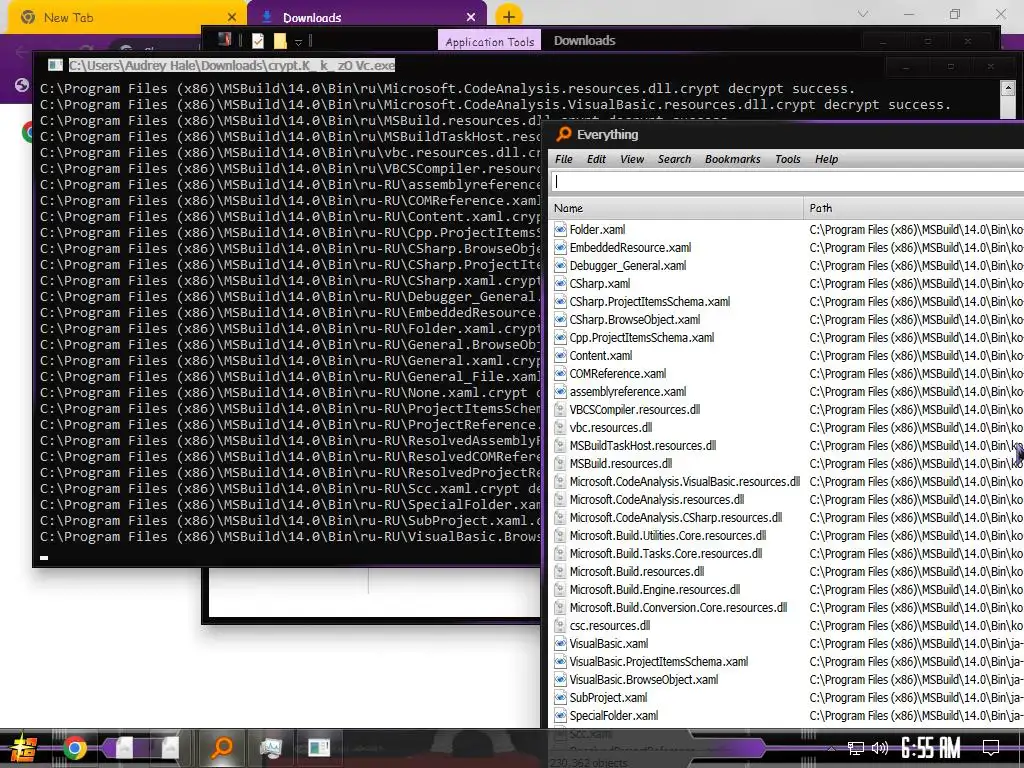Select Microsoft.CodeAnalysis.CSharp.resources.dll
The width and height of the screenshot is (1024, 768).
pos(676,518)
